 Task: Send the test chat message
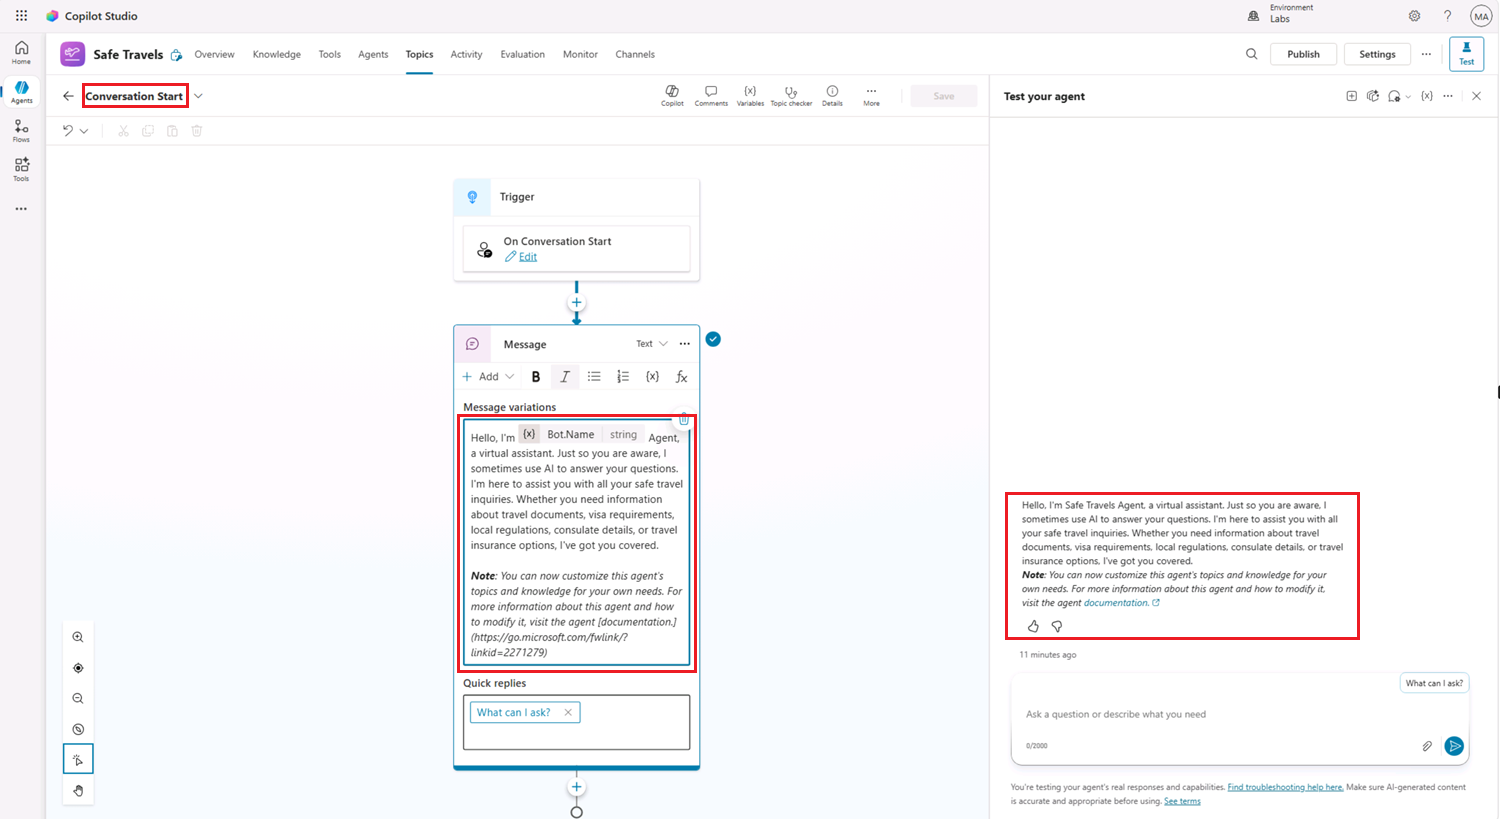[x=1454, y=746]
